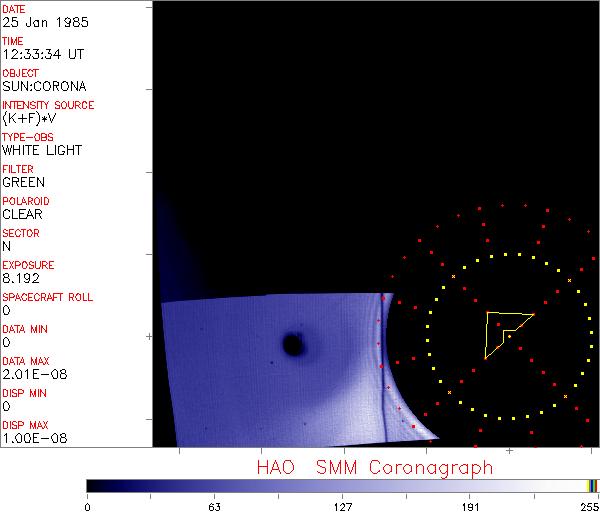The height and width of the screenshot is (512, 600).
Task: Click the GREEN filter value
Action: coord(23,183)
